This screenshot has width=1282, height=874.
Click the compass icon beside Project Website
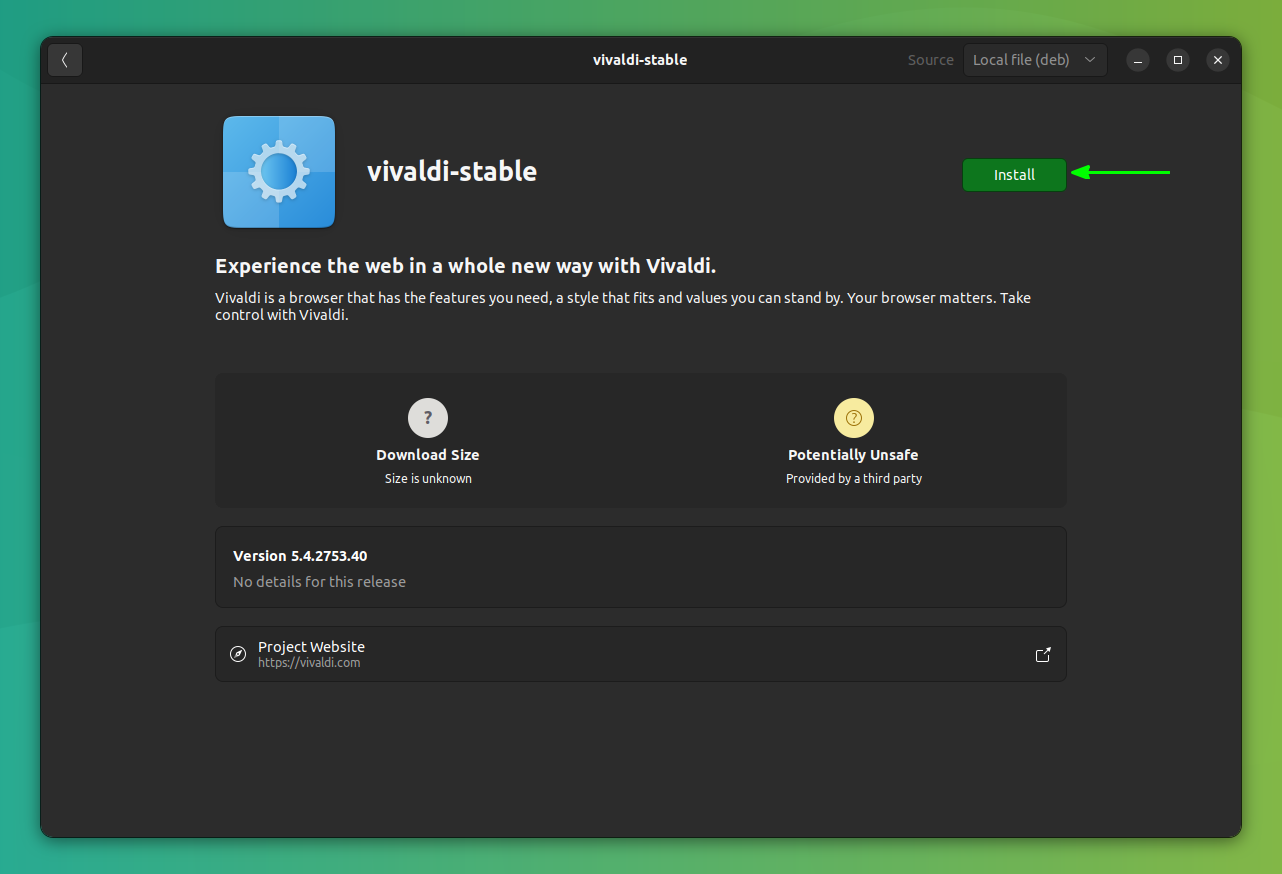[238, 654]
